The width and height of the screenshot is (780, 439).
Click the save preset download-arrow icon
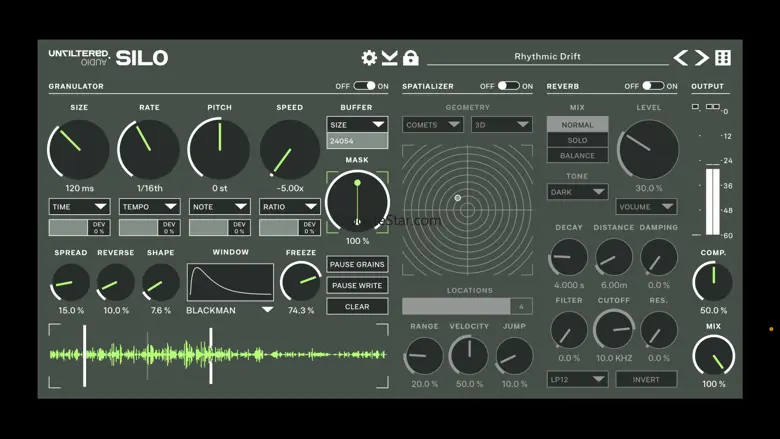pos(390,58)
